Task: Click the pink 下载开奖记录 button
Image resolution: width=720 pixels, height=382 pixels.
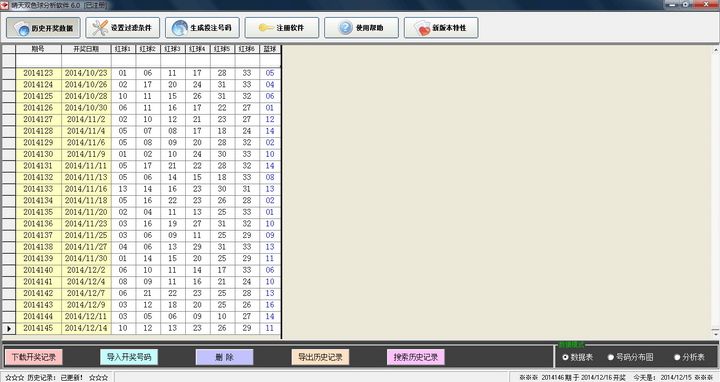Action: pos(34,357)
